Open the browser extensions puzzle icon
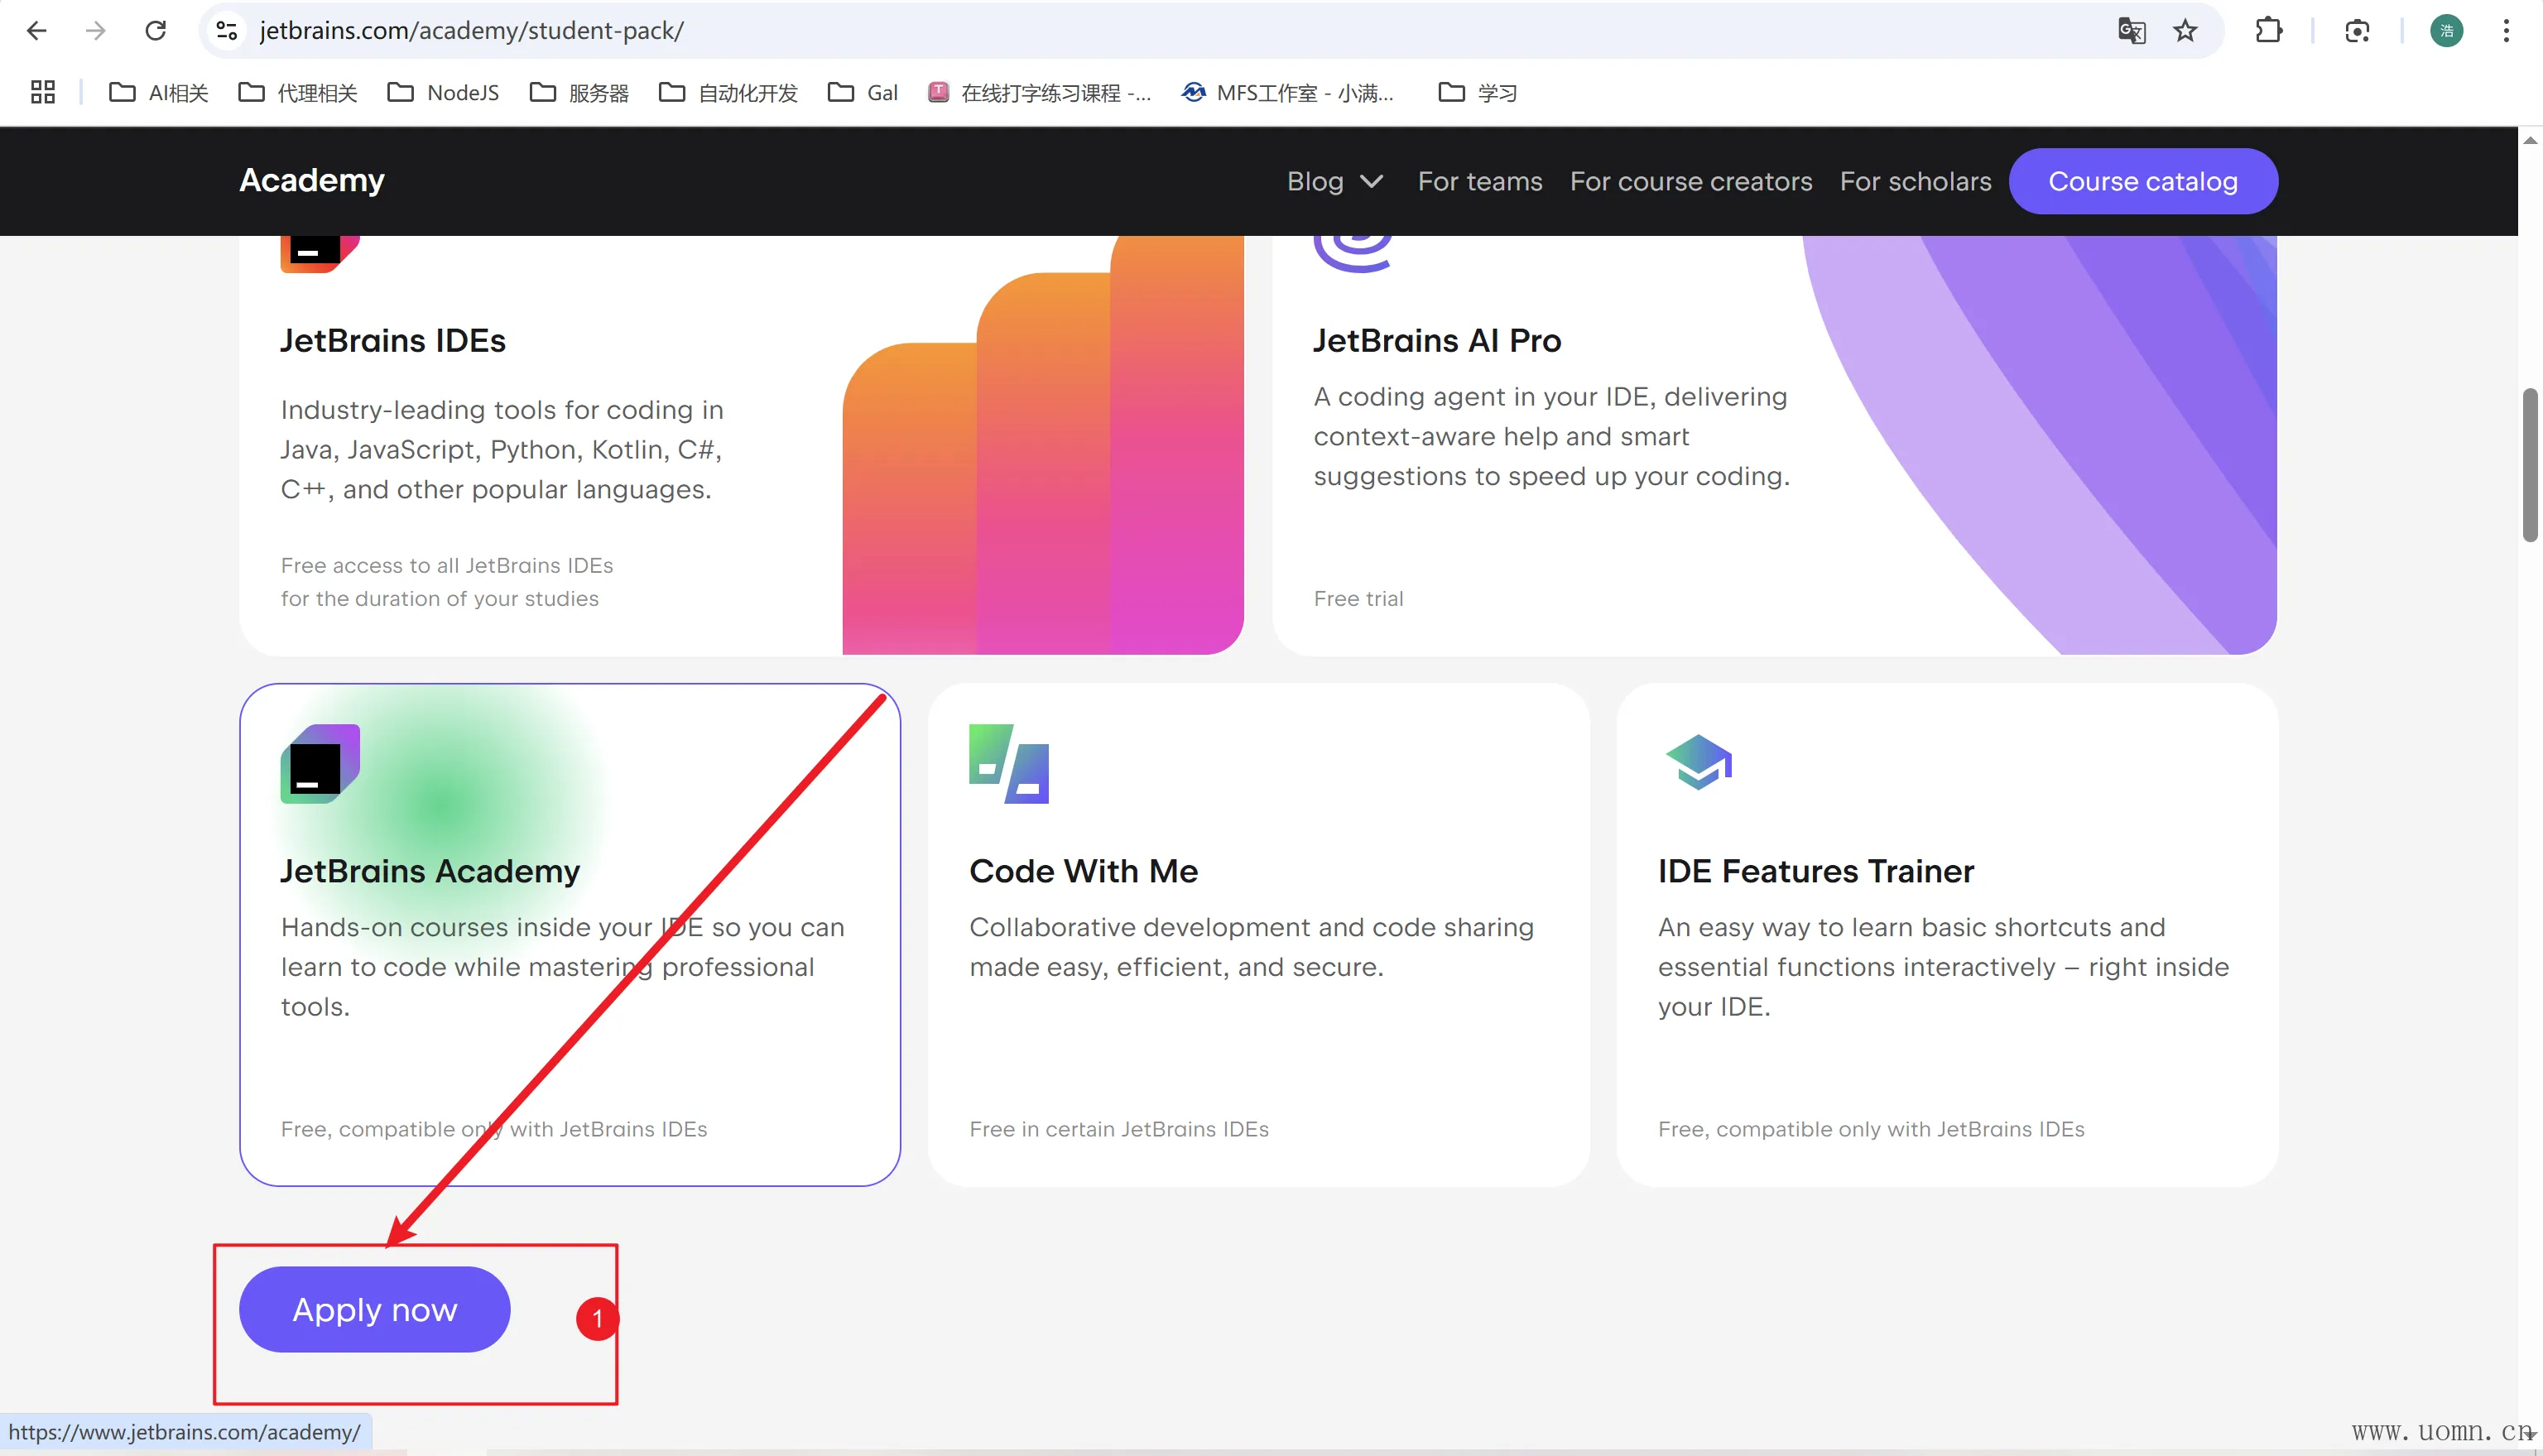 click(2268, 31)
